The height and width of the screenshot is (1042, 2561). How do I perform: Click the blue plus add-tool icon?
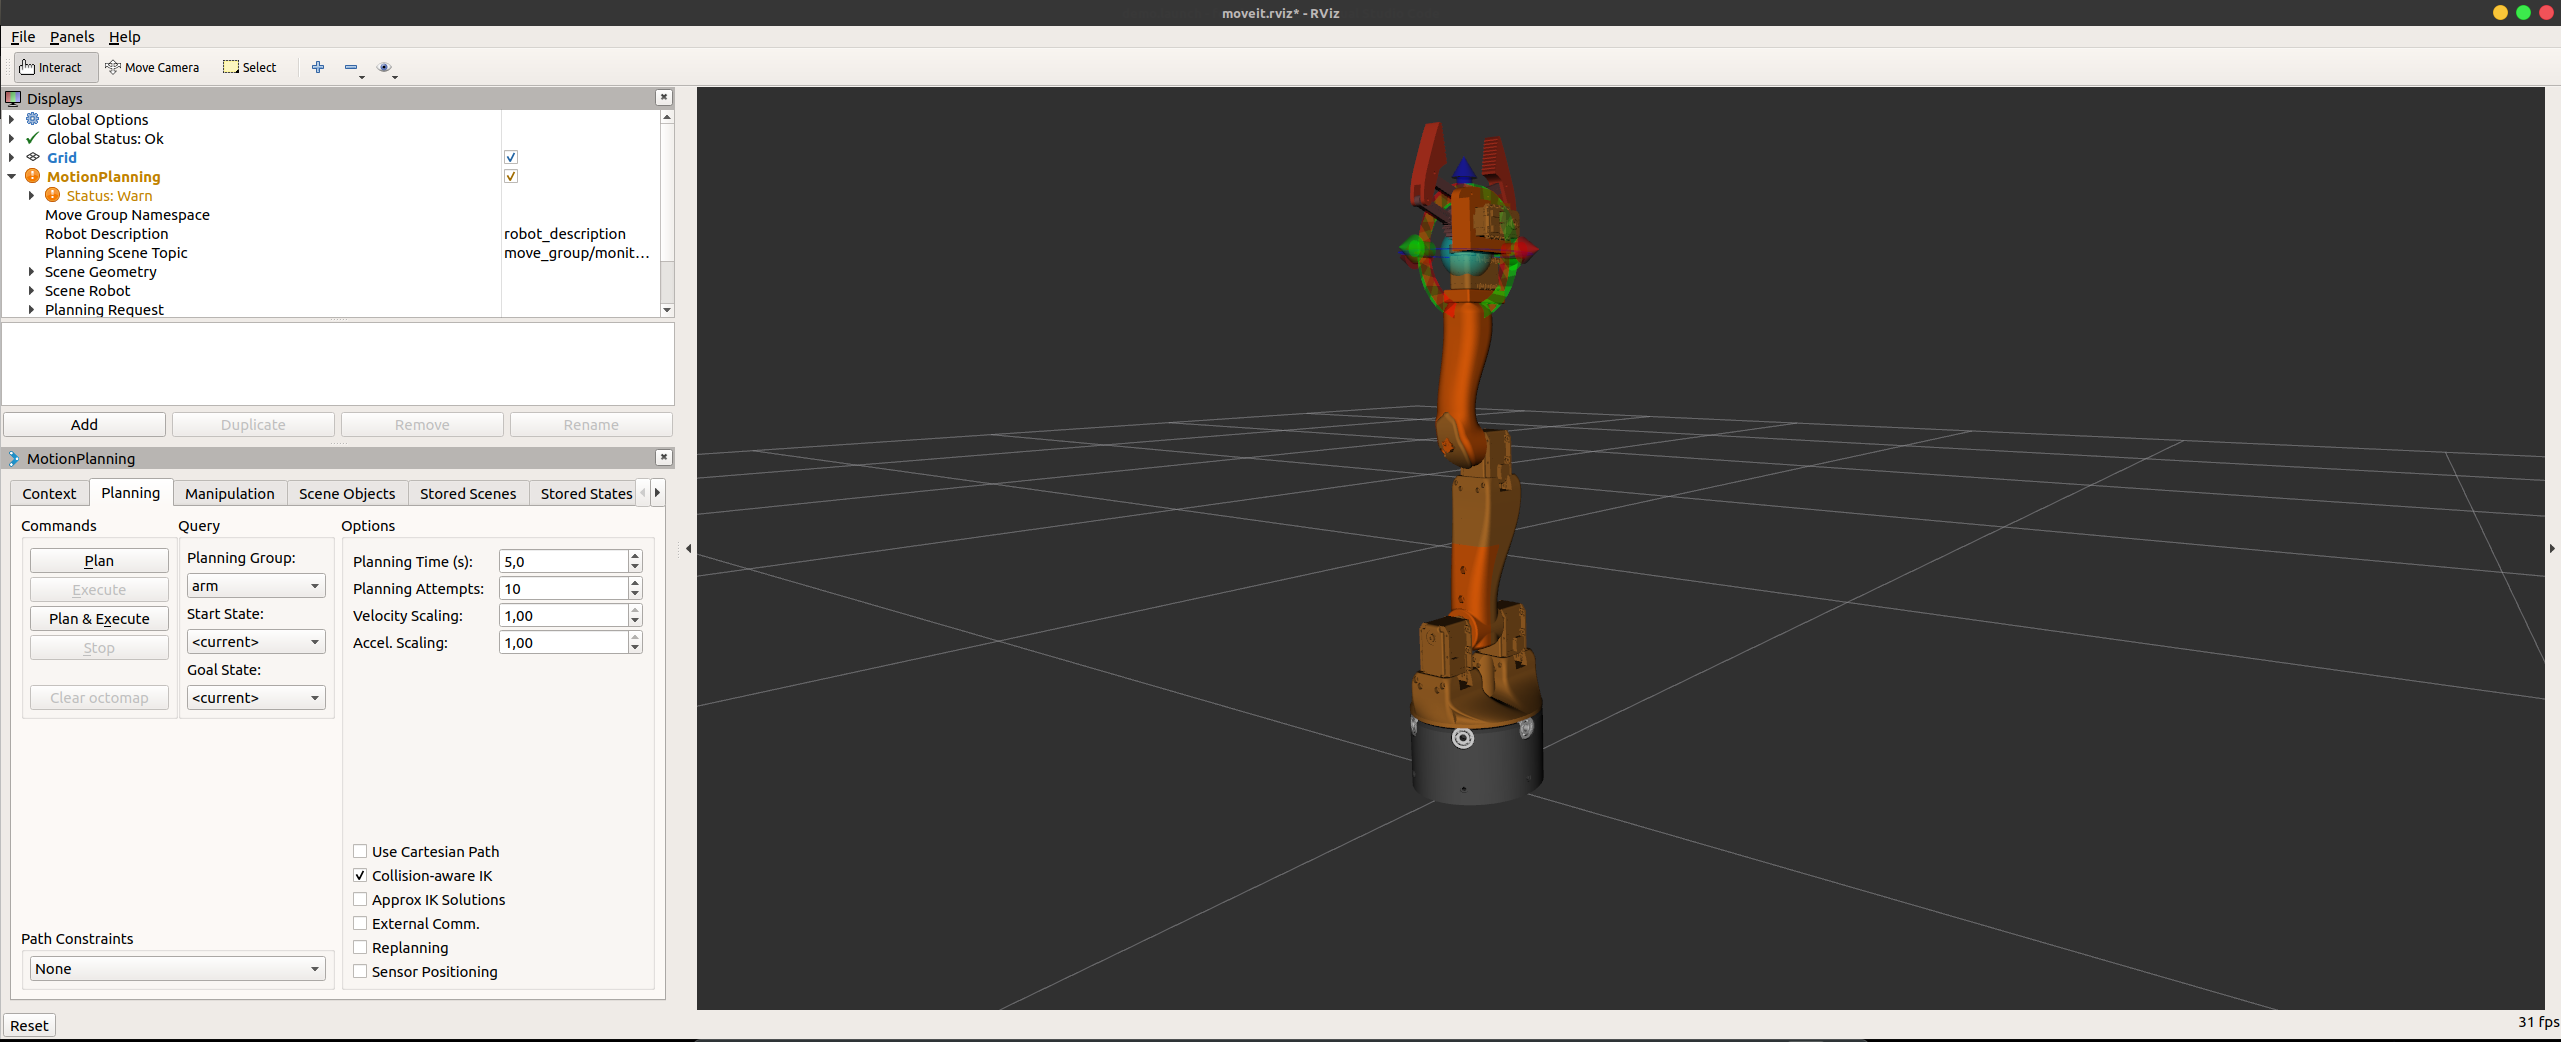[x=318, y=67]
